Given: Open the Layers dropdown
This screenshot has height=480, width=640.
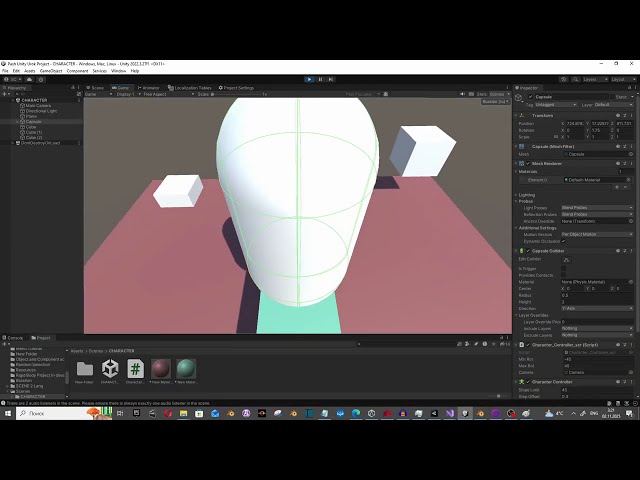Looking at the screenshot, I should pos(596,79).
